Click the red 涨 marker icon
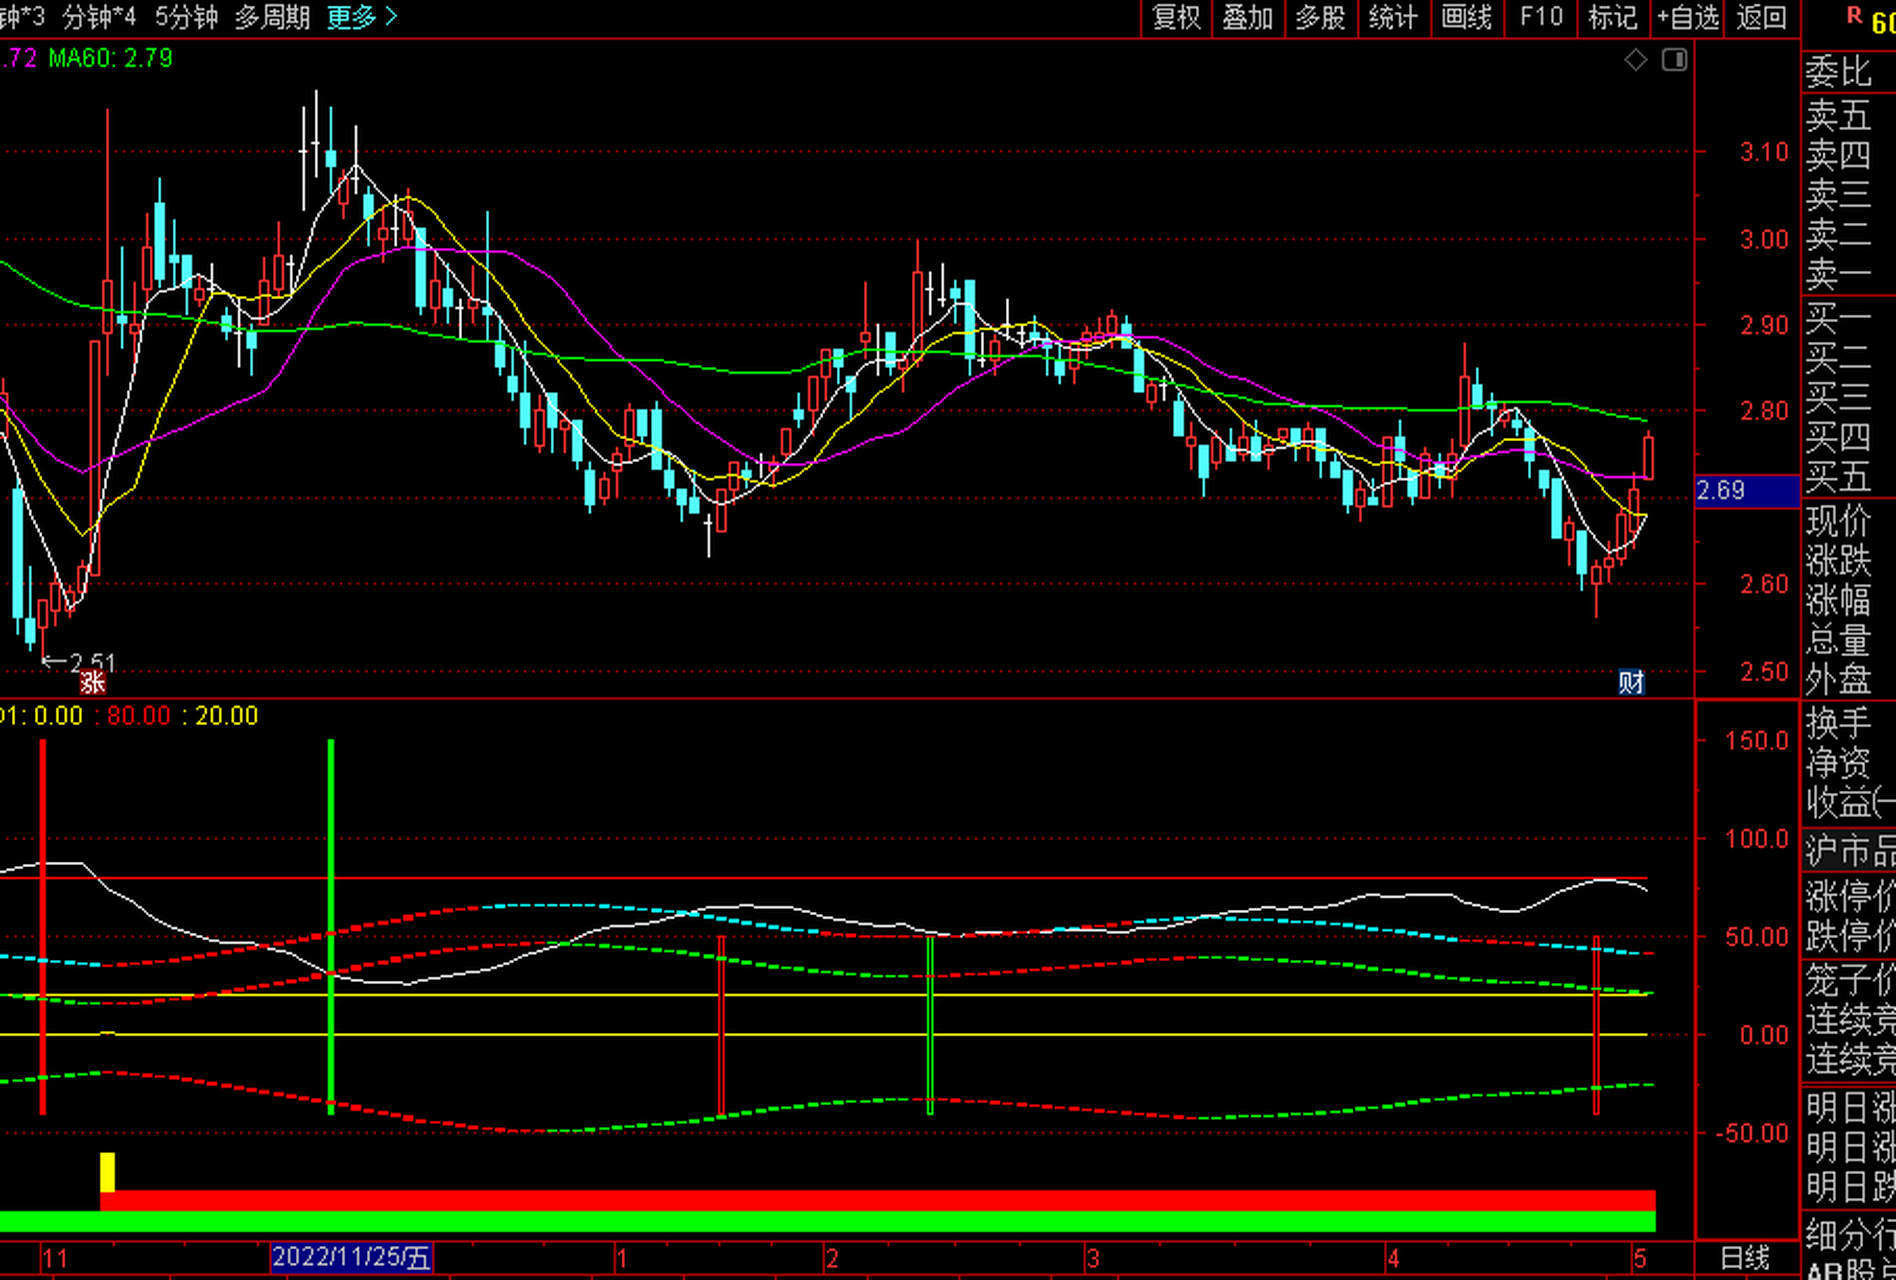Image resolution: width=1896 pixels, height=1280 pixels. 93,682
